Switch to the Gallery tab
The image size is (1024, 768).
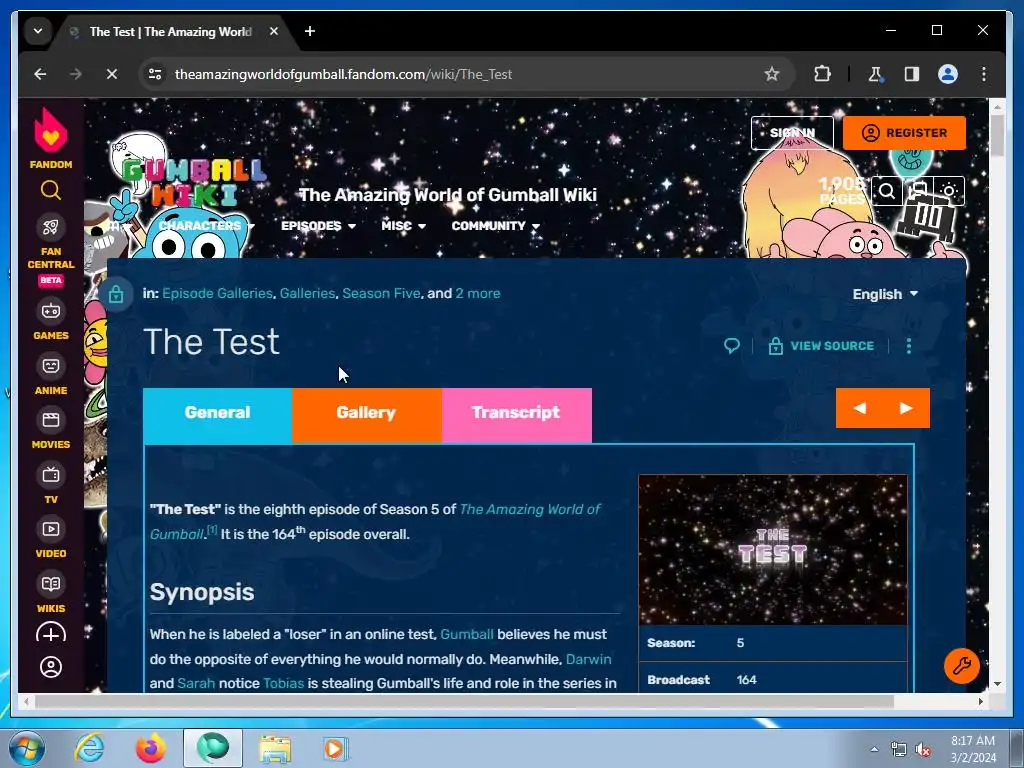366,415
